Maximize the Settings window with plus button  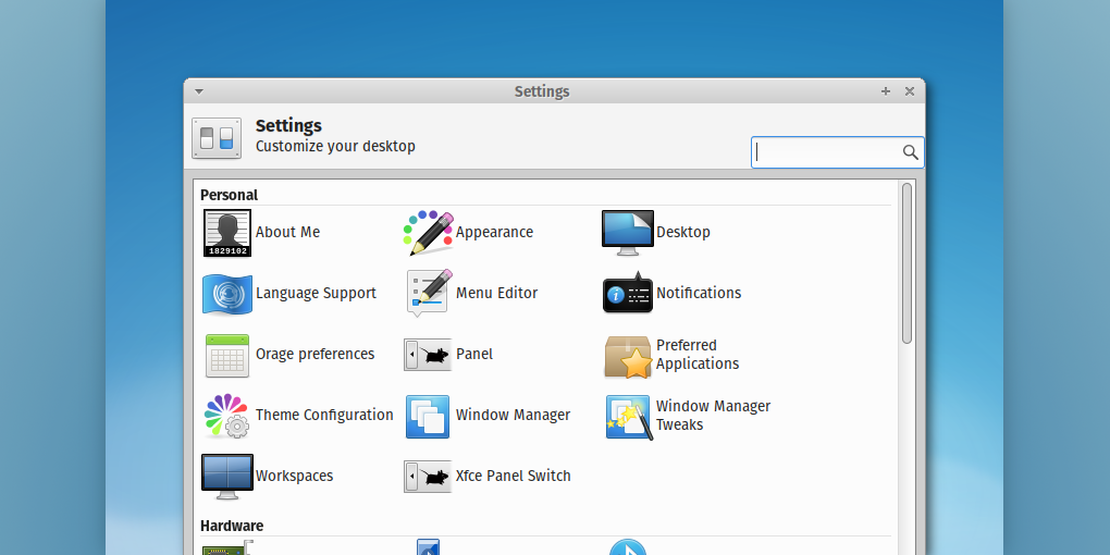(x=886, y=91)
